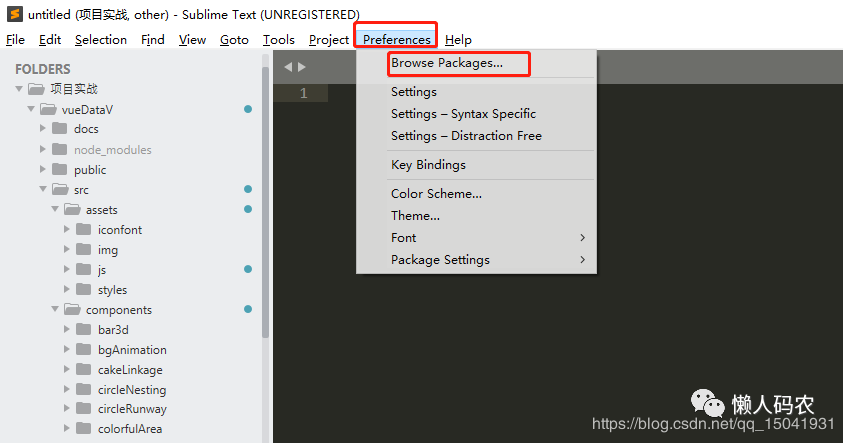The width and height of the screenshot is (843, 443).
Task: Select the bgAnimation folder icon
Action: [x=83, y=349]
